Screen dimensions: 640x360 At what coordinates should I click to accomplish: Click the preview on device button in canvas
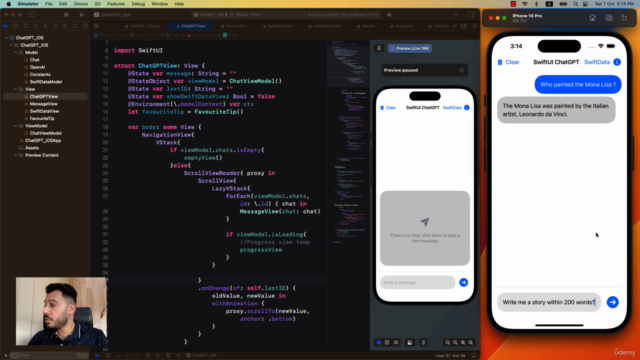(423, 342)
